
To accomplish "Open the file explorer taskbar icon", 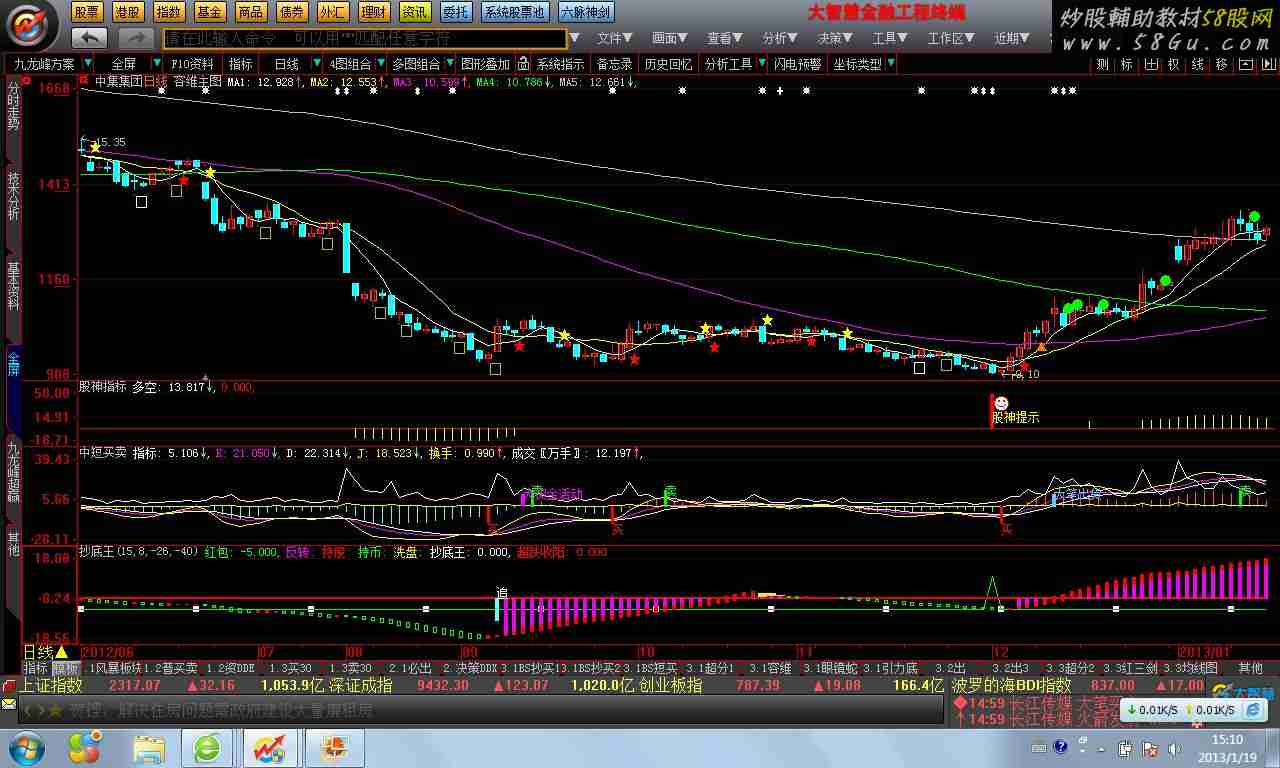I will pyautogui.click(x=149, y=747).
